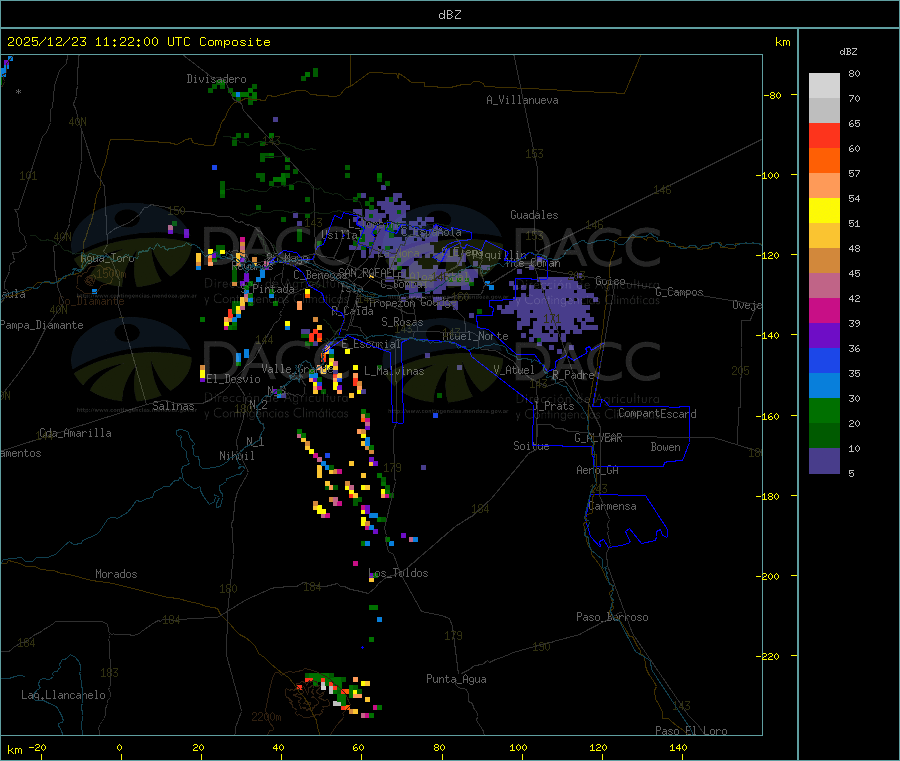Click the Nihuil location label

[236, 456]
